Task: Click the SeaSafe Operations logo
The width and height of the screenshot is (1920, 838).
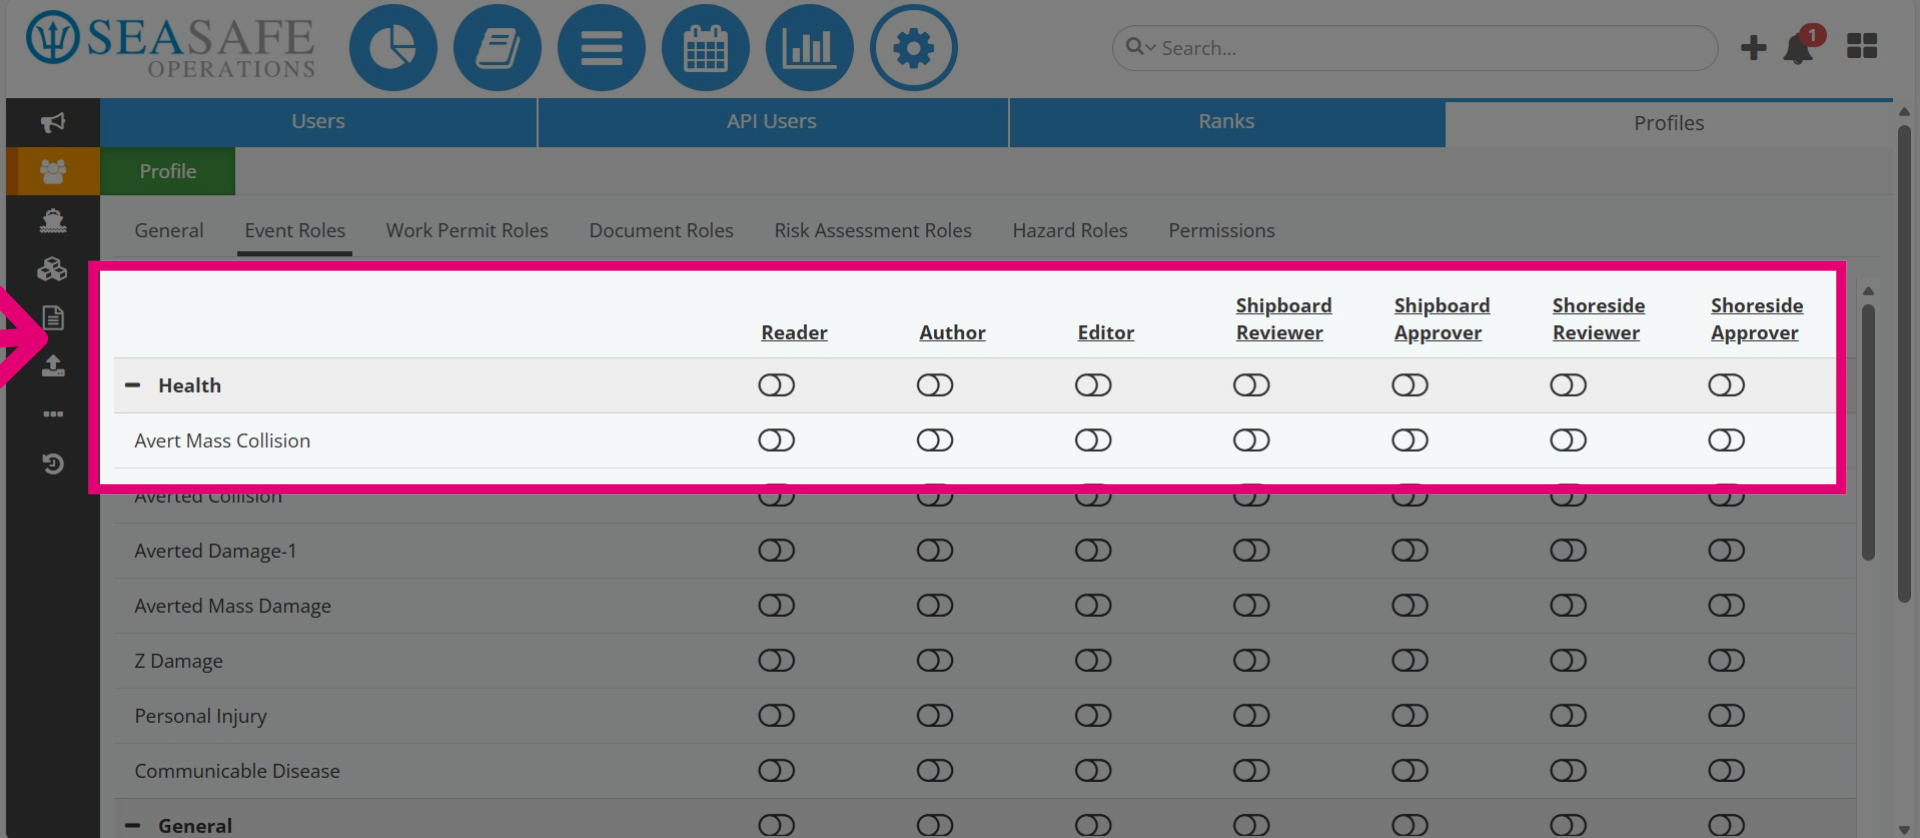Action: [170, 46]
